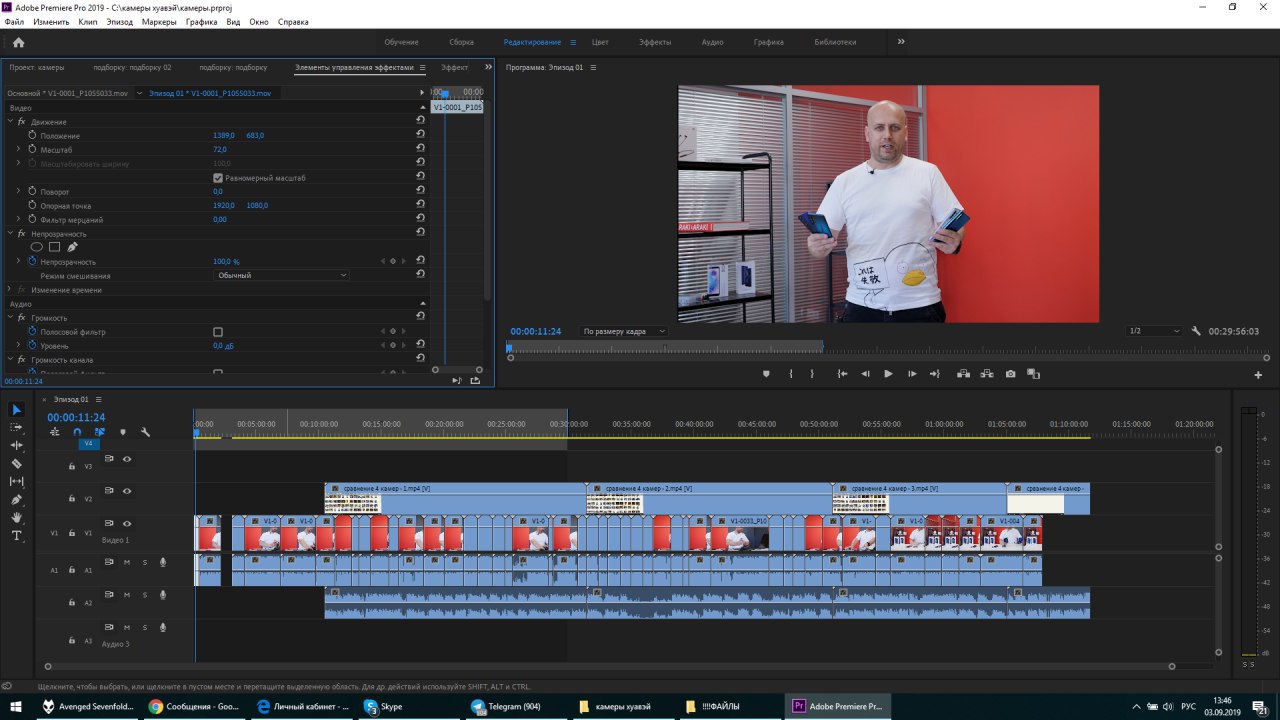This screenshot has width=1280, height=720.
Task: Click nest-sequence insert mode icon in timeline
Action: 54,432
